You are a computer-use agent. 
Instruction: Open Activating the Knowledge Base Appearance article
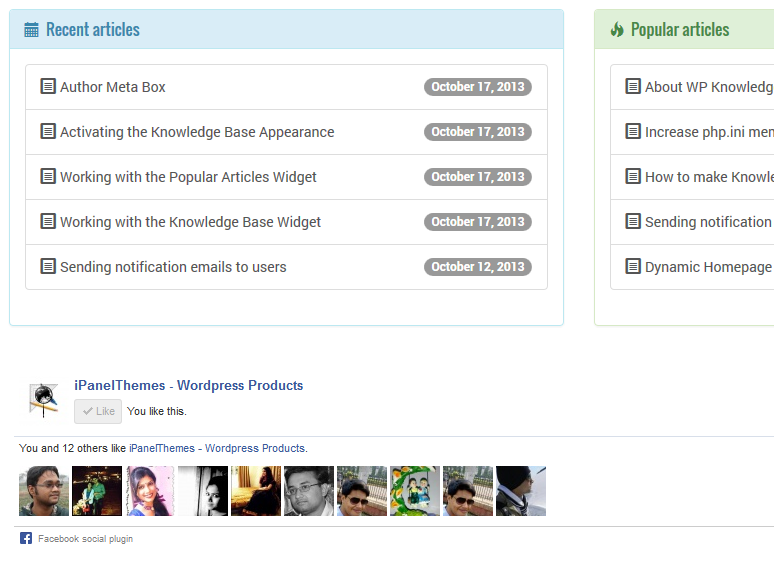(x=197, y=132)
